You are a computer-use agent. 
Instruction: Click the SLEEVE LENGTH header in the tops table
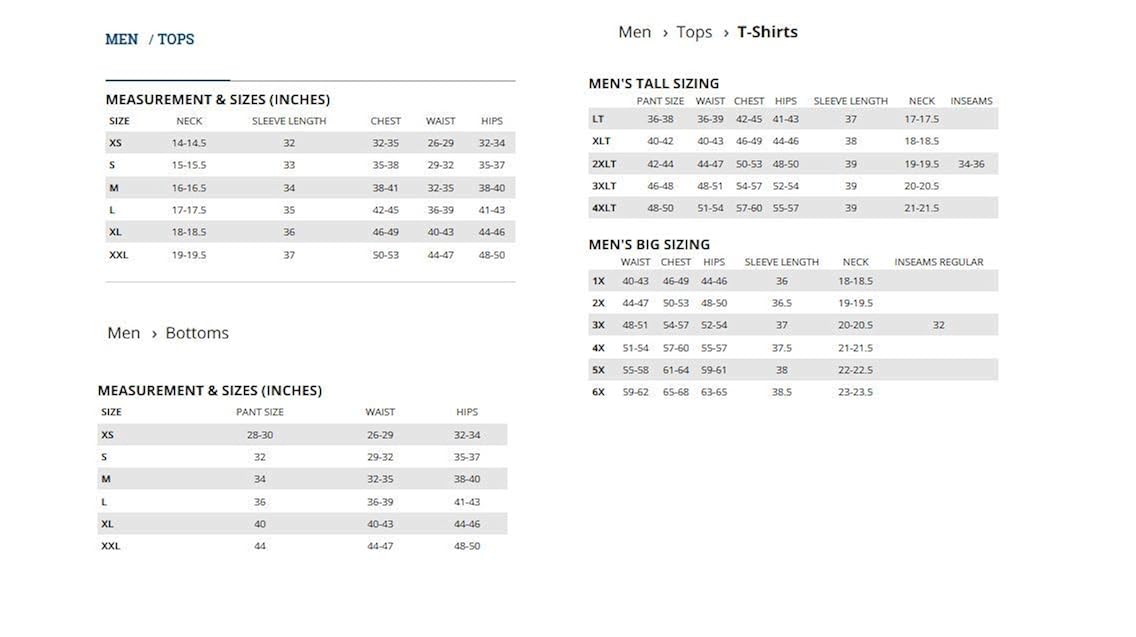(289, 121)
